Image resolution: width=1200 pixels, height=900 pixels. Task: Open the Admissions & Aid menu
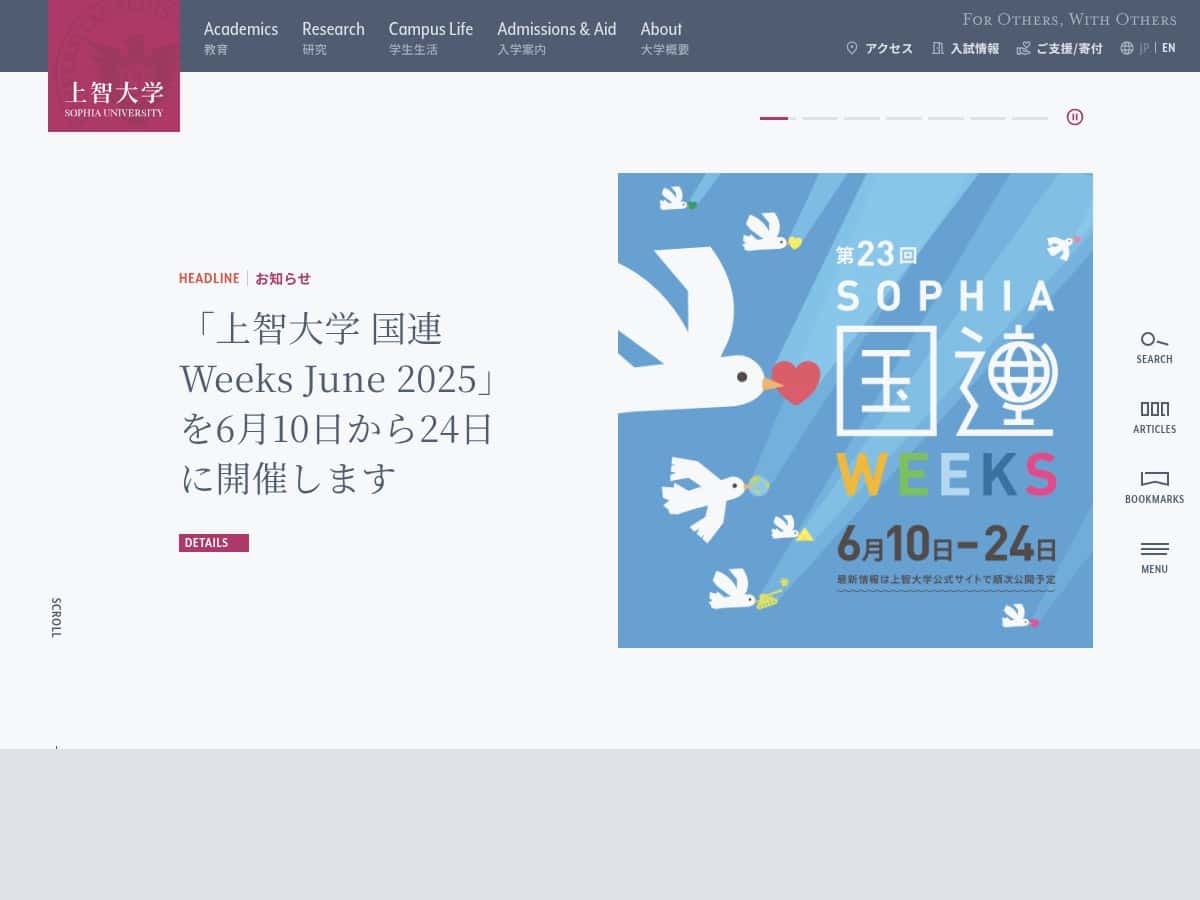tap(557, 37)
